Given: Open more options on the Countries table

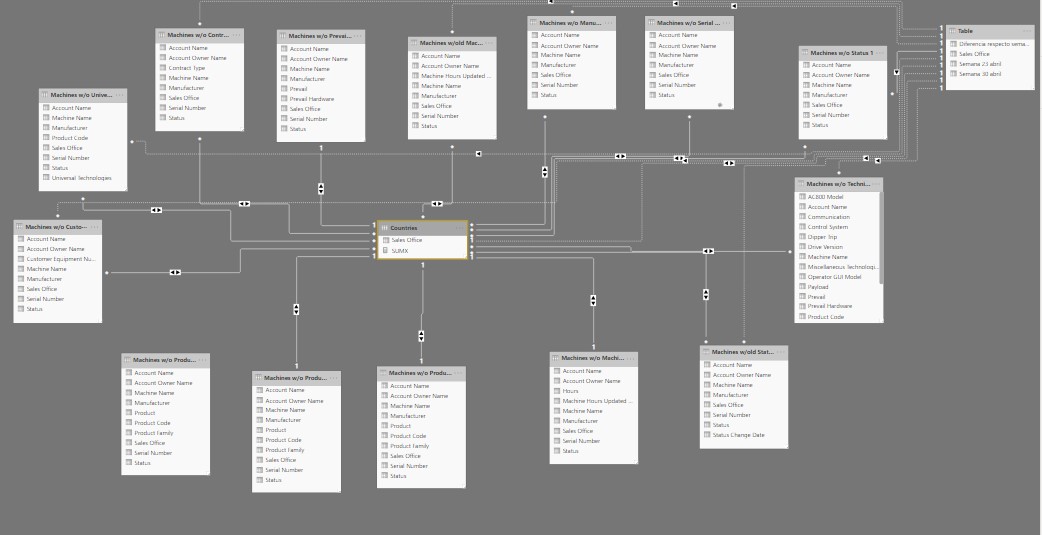Looking at the screenshot, I should point(460,228).
